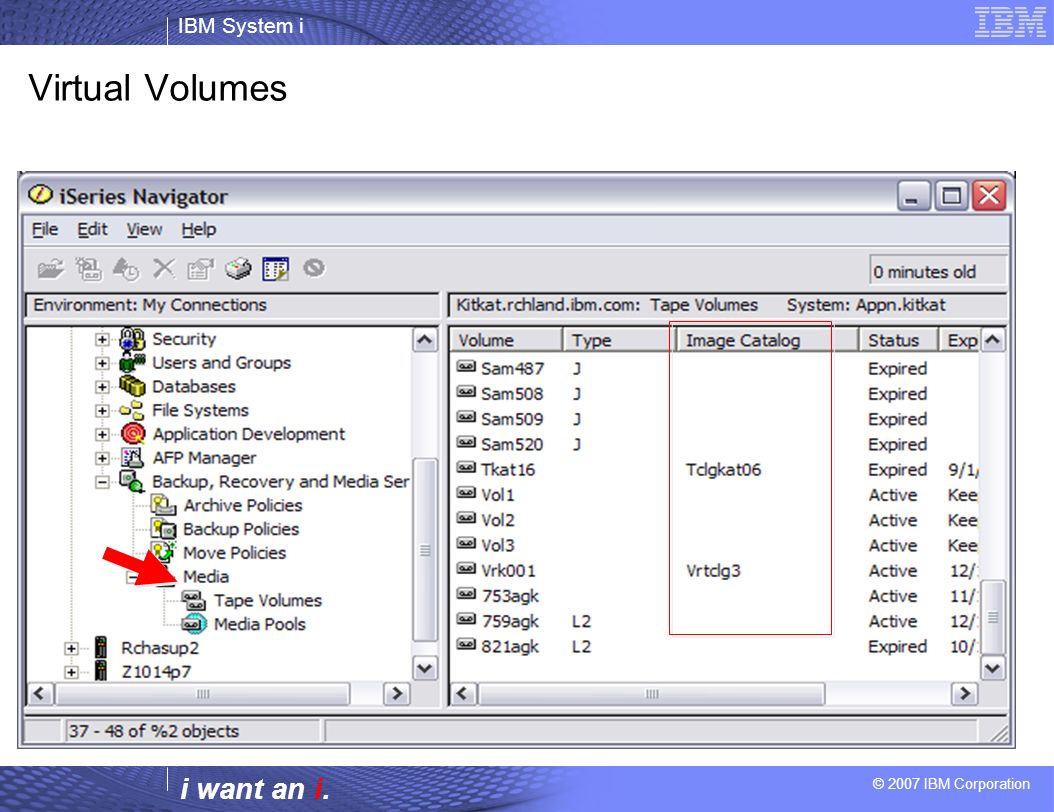Click the Backup, Recovery and Media Services icon
The image size is (1054, 812).
(x=132, y=481)
